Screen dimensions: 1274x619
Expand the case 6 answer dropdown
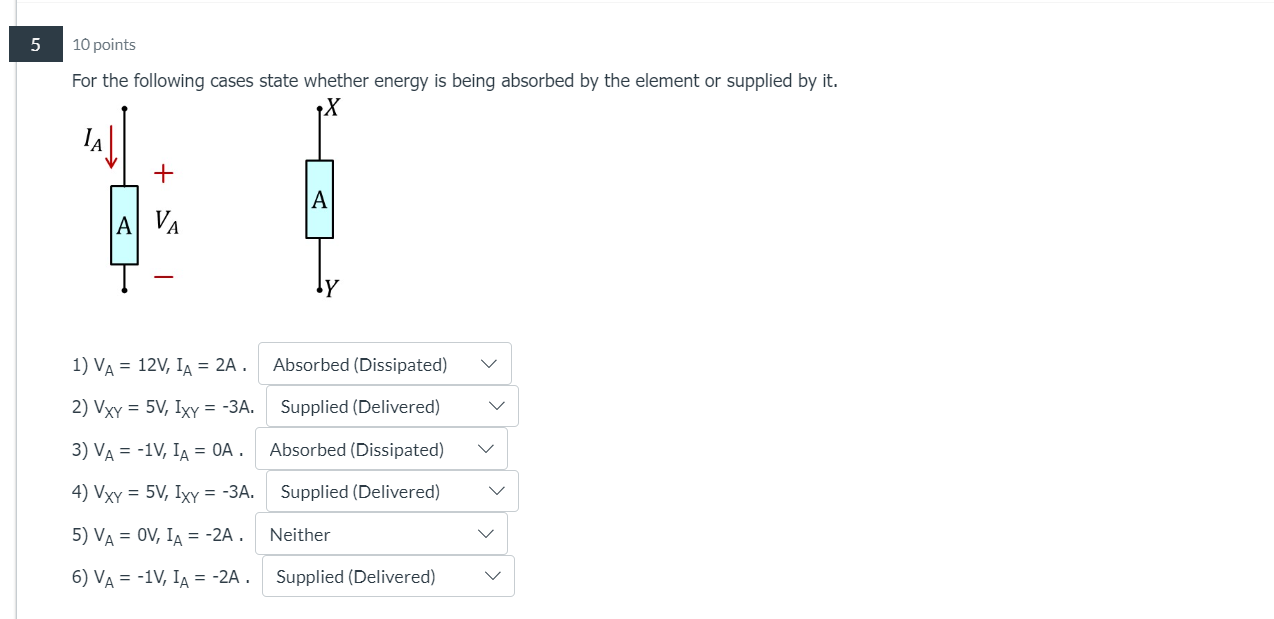[x=491, y=576]
